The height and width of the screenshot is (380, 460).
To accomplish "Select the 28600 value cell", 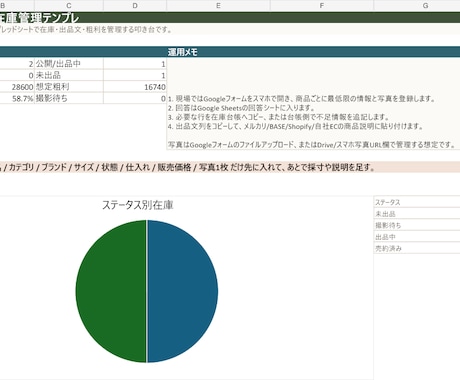I will tap(17, 87).
